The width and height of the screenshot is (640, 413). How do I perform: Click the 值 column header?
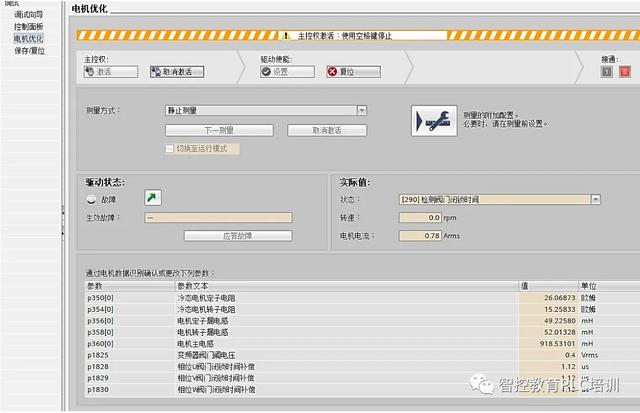click(x=549, y=286)
